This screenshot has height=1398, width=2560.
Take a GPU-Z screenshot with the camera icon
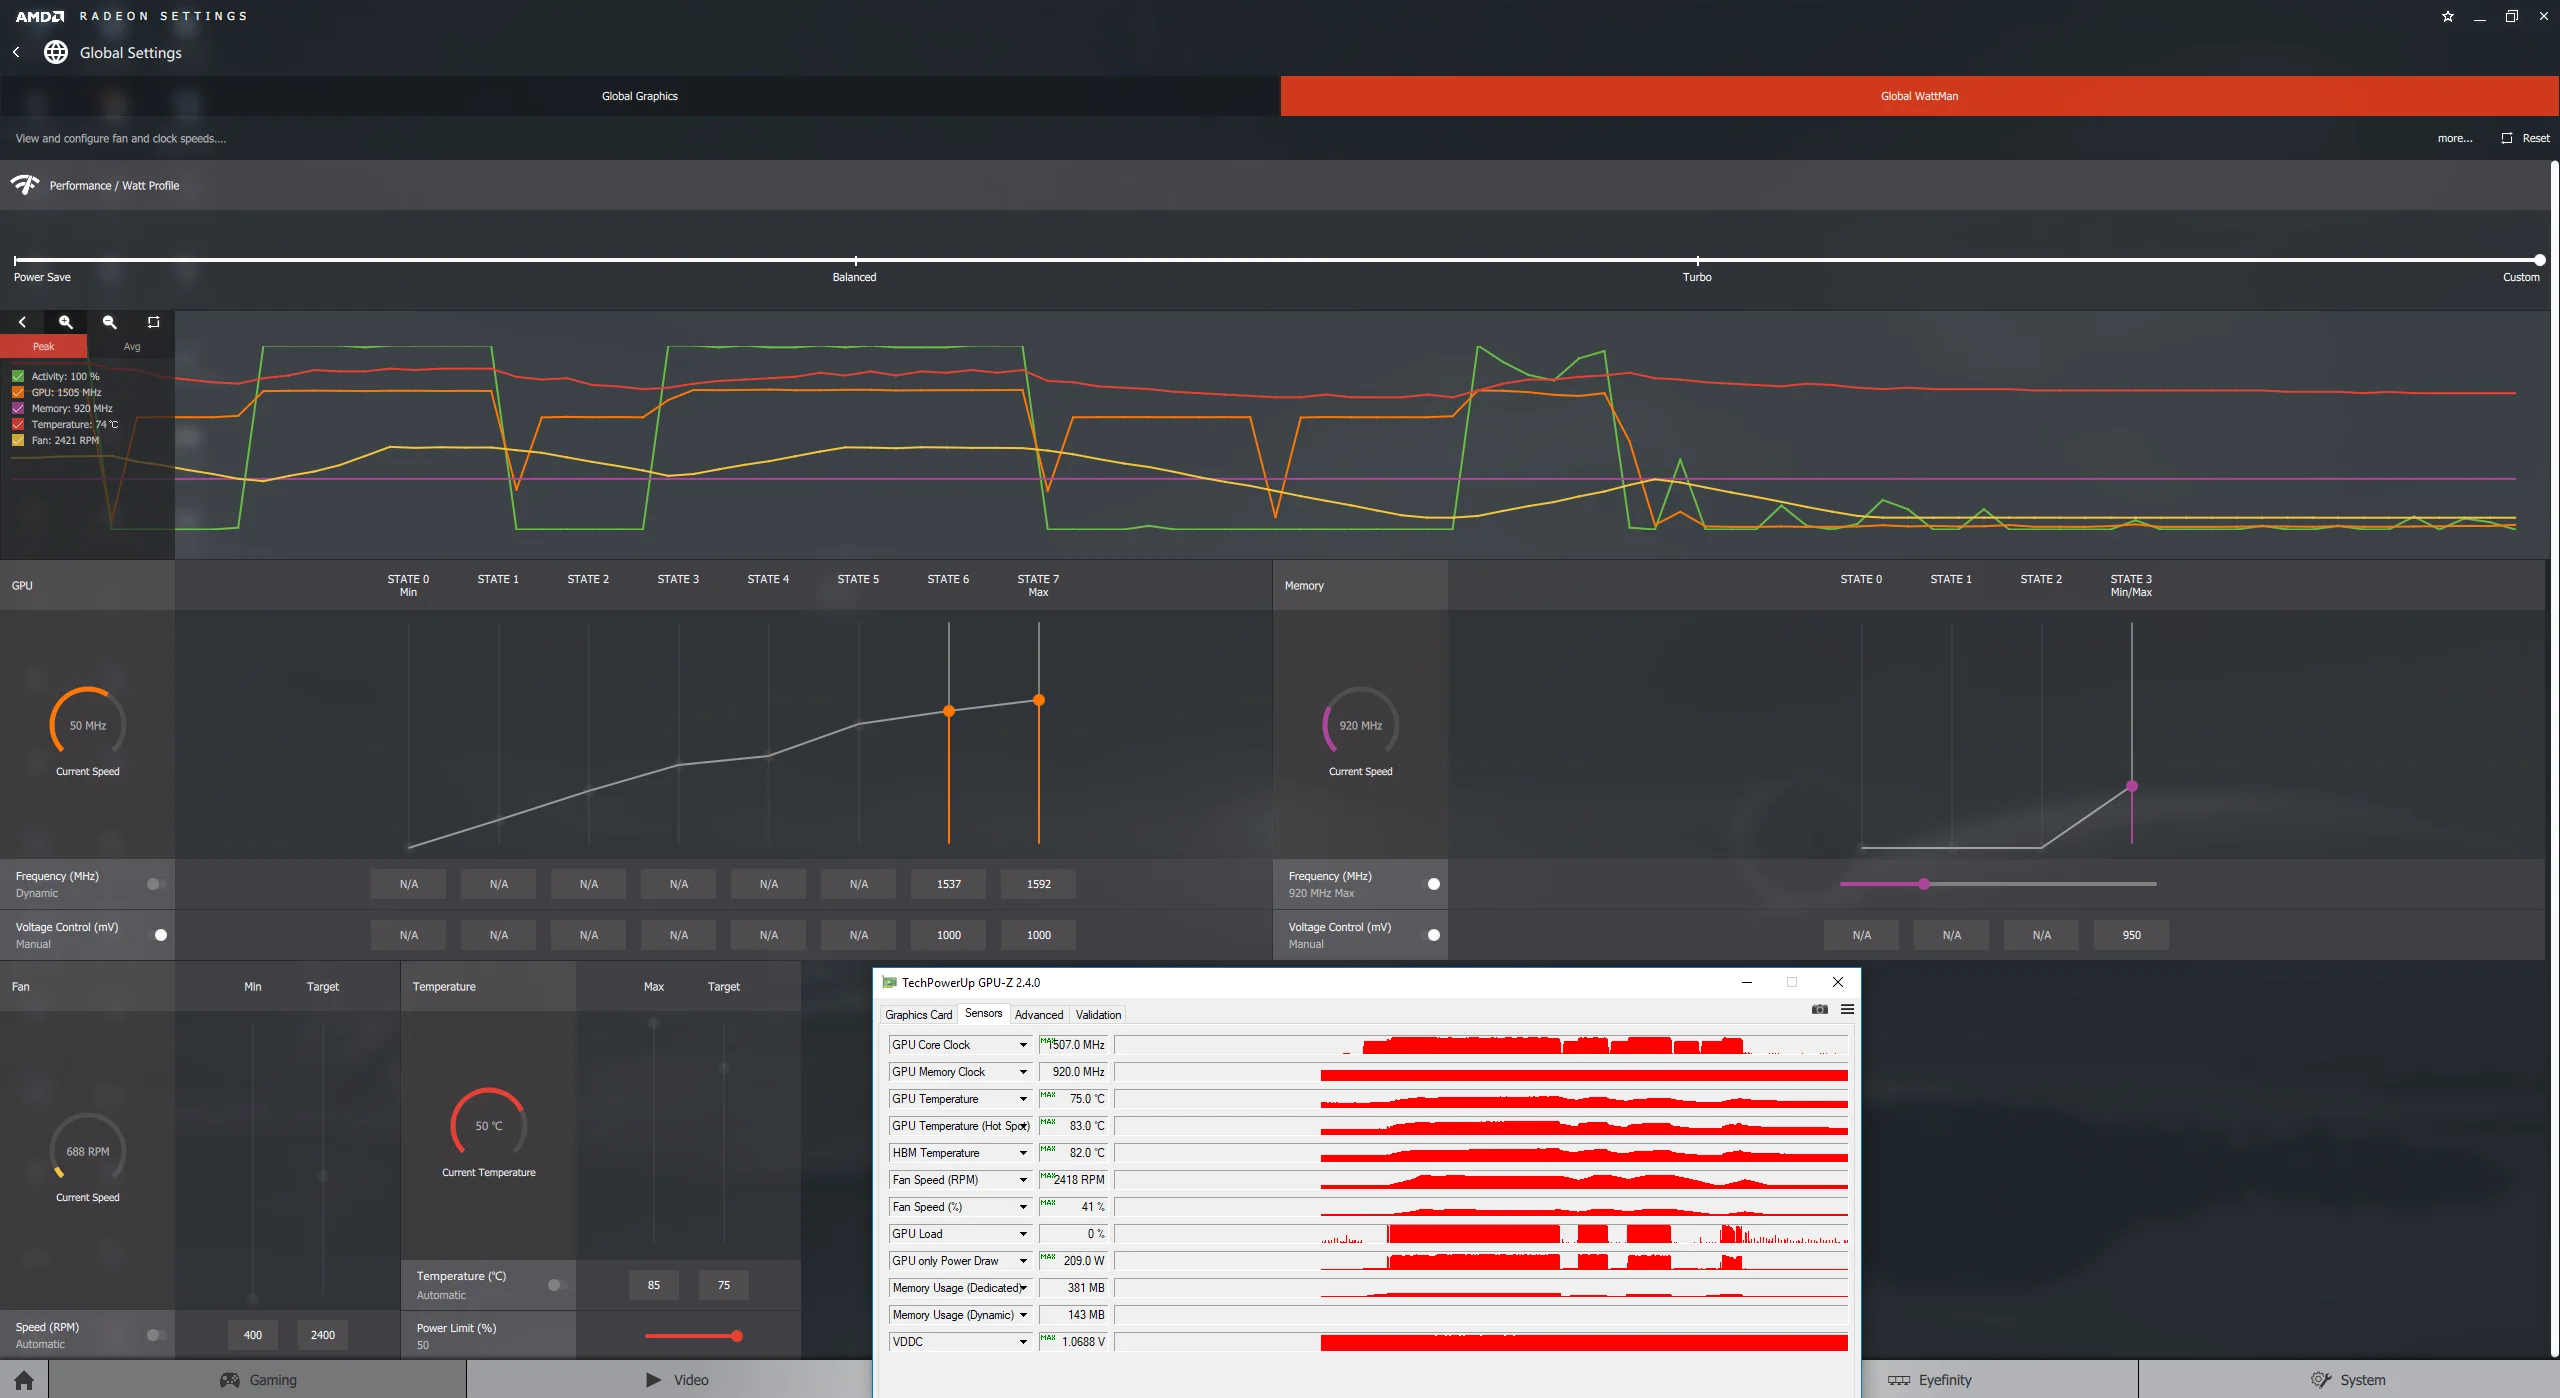pyautogui.click(x=1820, y=1010)
